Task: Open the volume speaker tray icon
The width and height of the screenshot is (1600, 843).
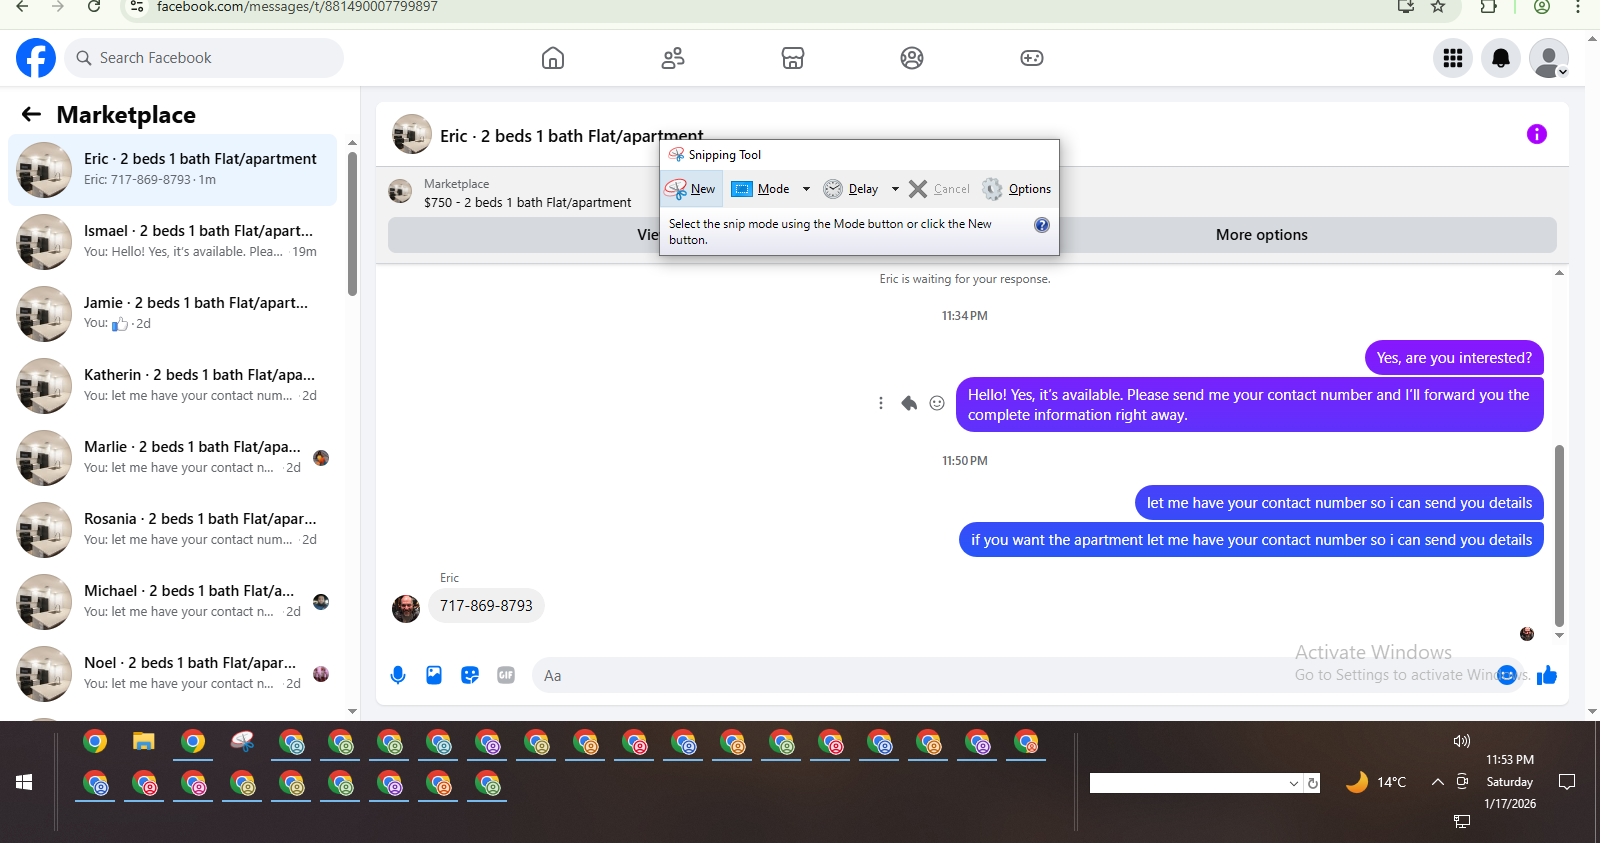Action: click(1461, 741)
